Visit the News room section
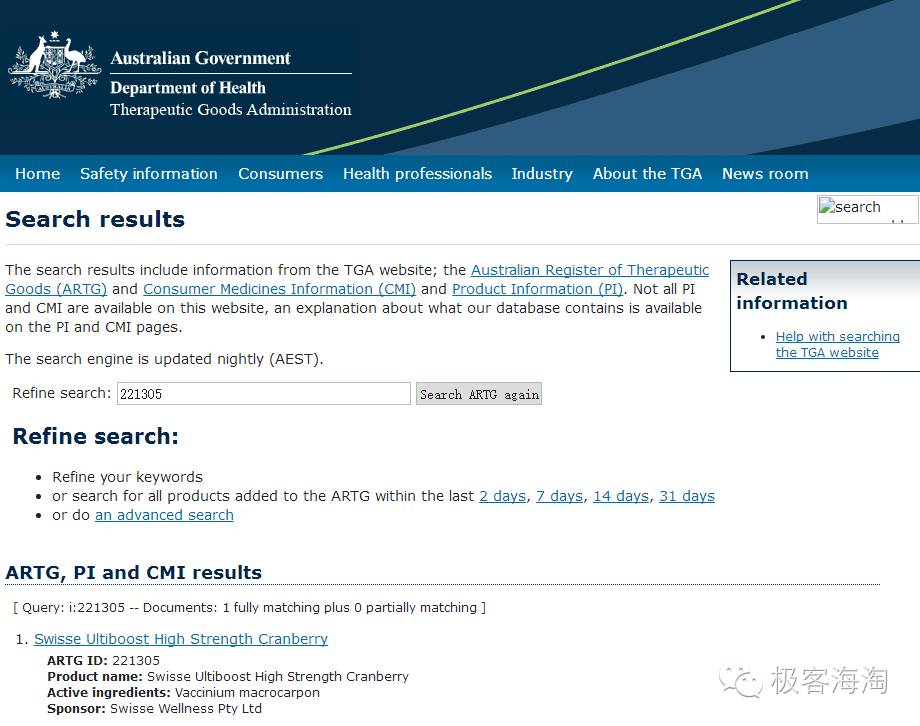Screen dimensions: 920x726 click(x=765, y=174)
